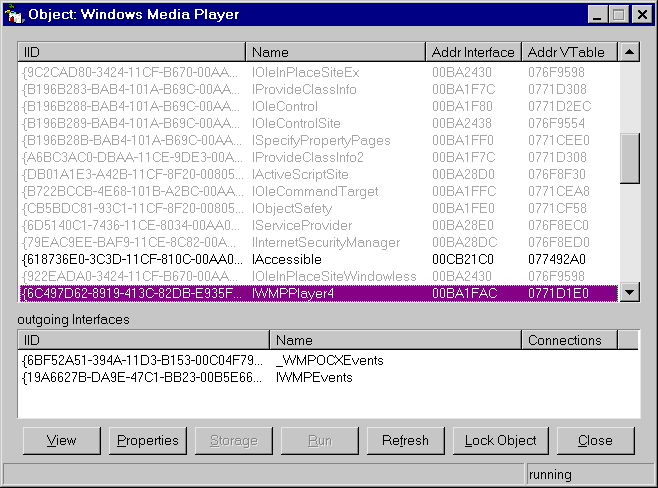The width and height of the screenshot is (658, 488).
Task: Click the Object window title bar icon
Action: pos(14,15)
